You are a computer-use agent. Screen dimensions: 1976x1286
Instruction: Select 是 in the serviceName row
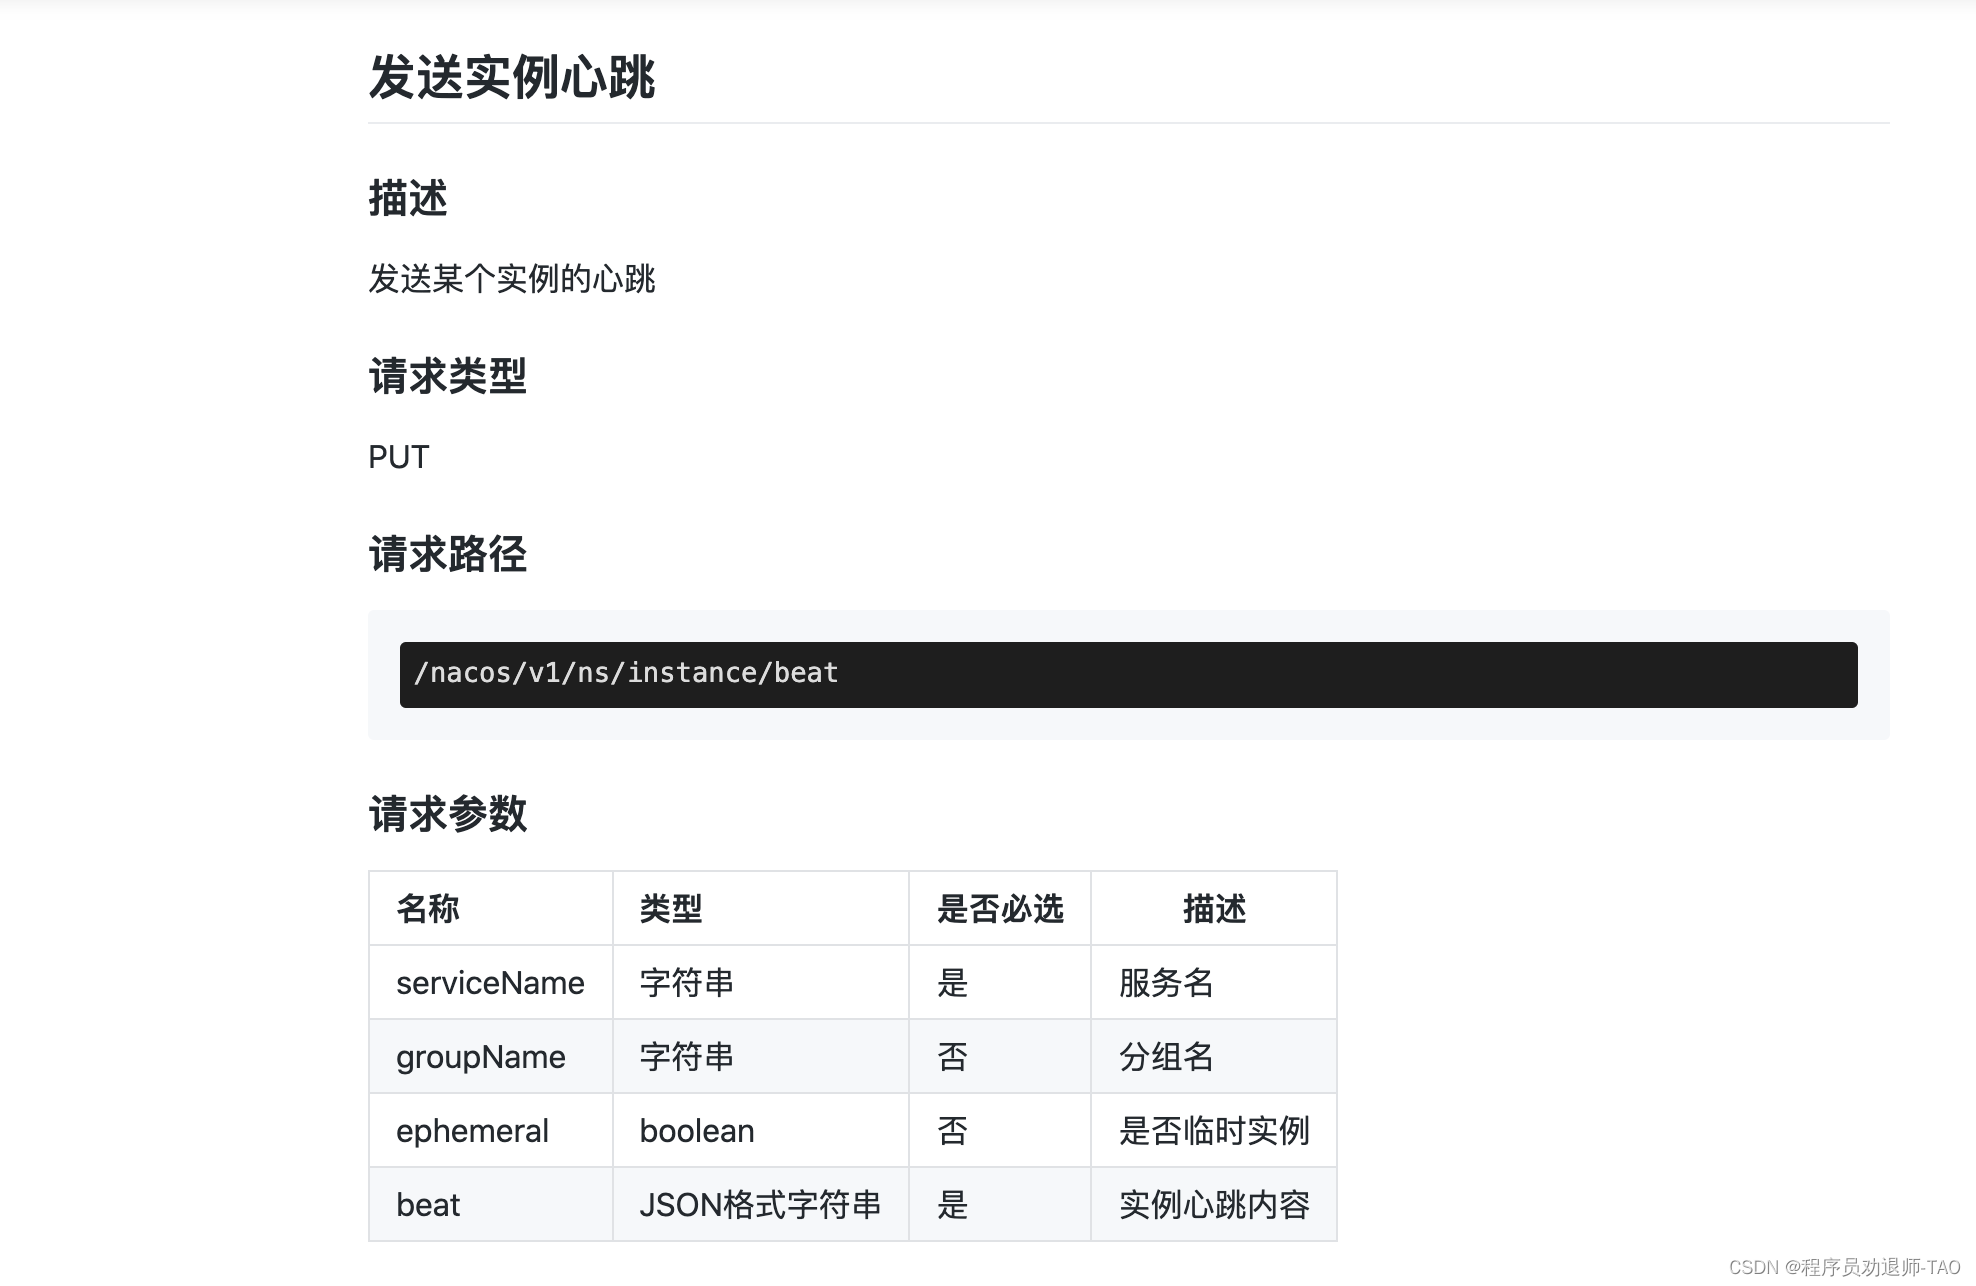pyautogui.click(x=1000, y=982)
